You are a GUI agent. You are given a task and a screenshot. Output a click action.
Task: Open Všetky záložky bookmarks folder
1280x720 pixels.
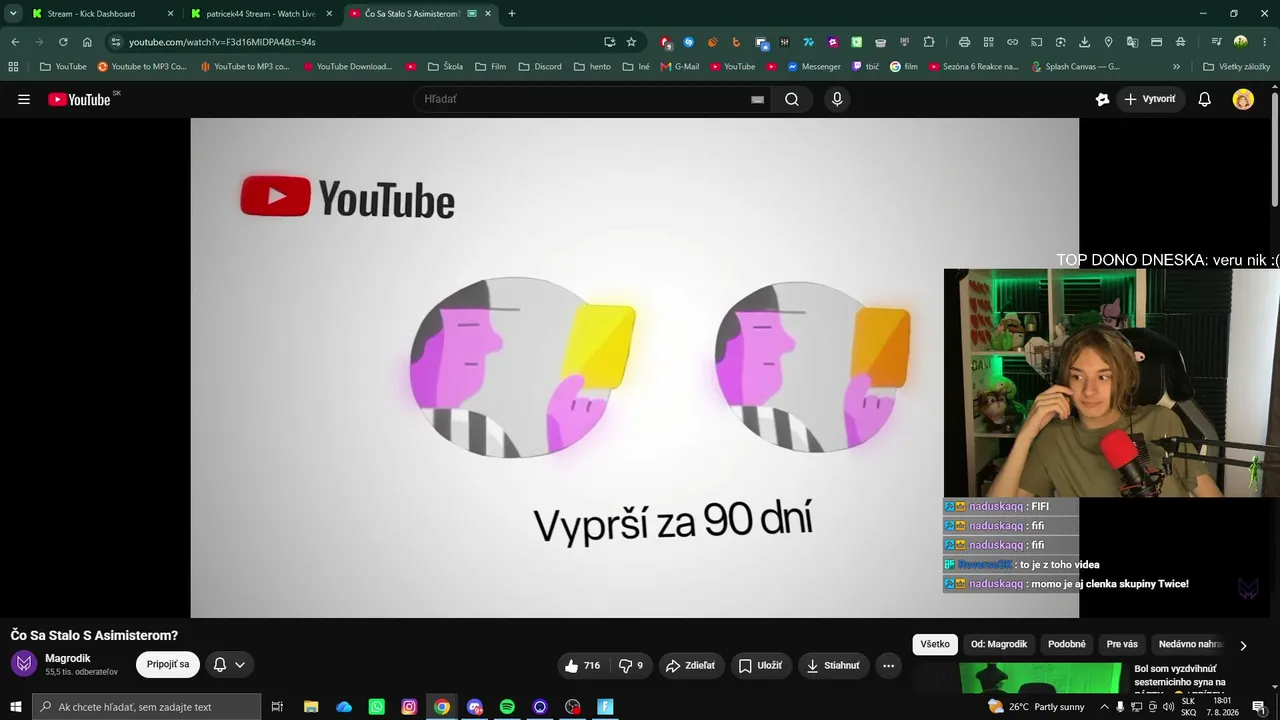coord(1237,67)
